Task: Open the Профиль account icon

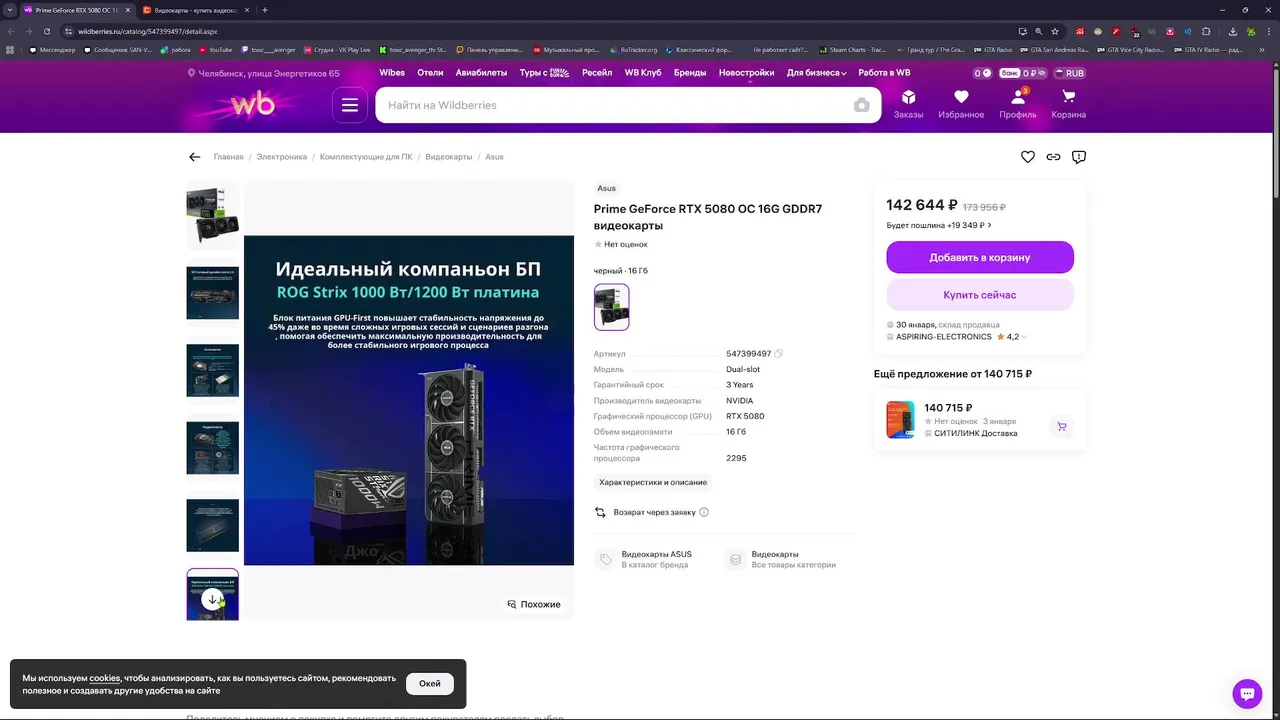Action: (1018, 104)
